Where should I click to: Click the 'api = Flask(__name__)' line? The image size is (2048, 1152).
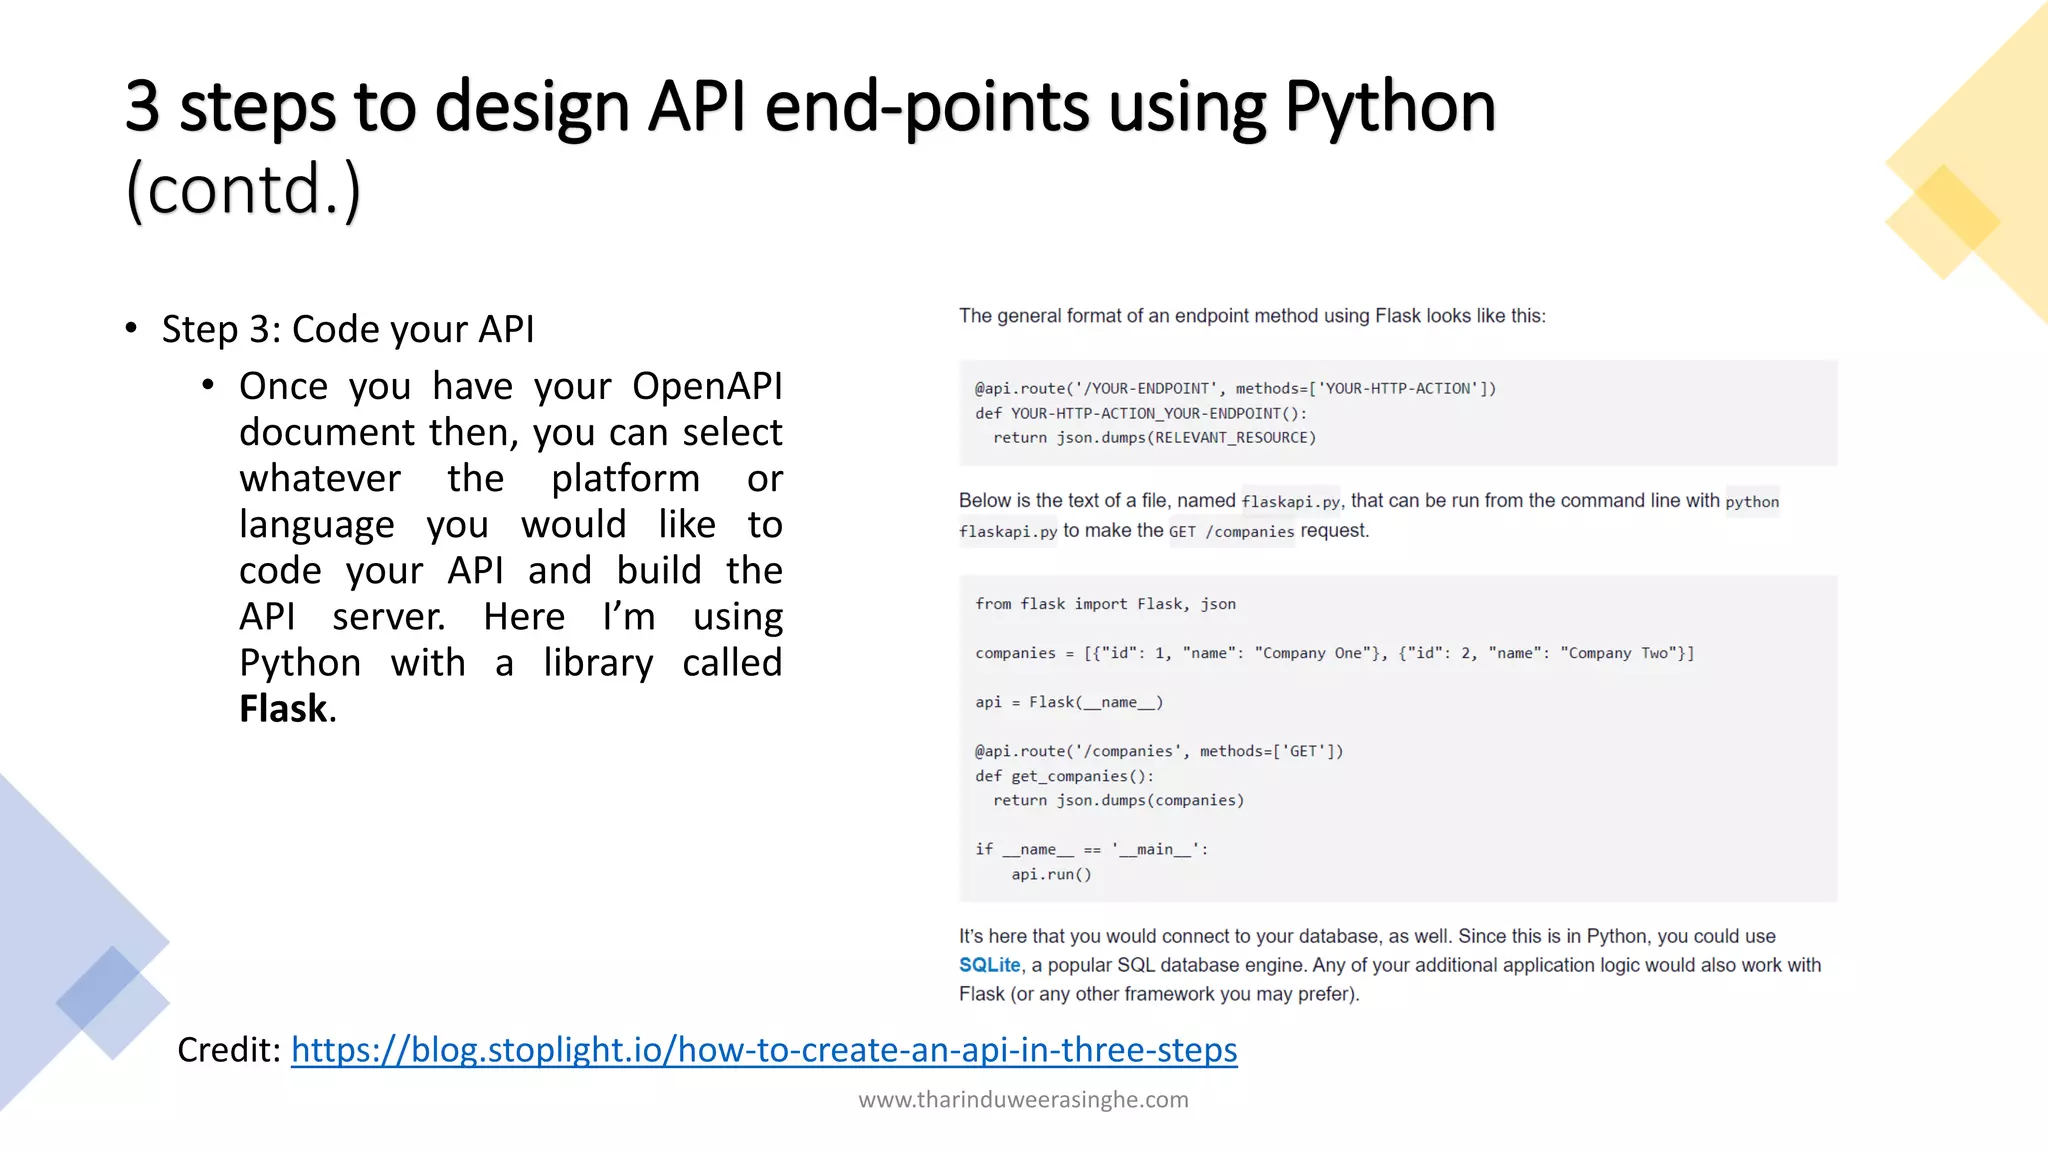point(1069,702)
